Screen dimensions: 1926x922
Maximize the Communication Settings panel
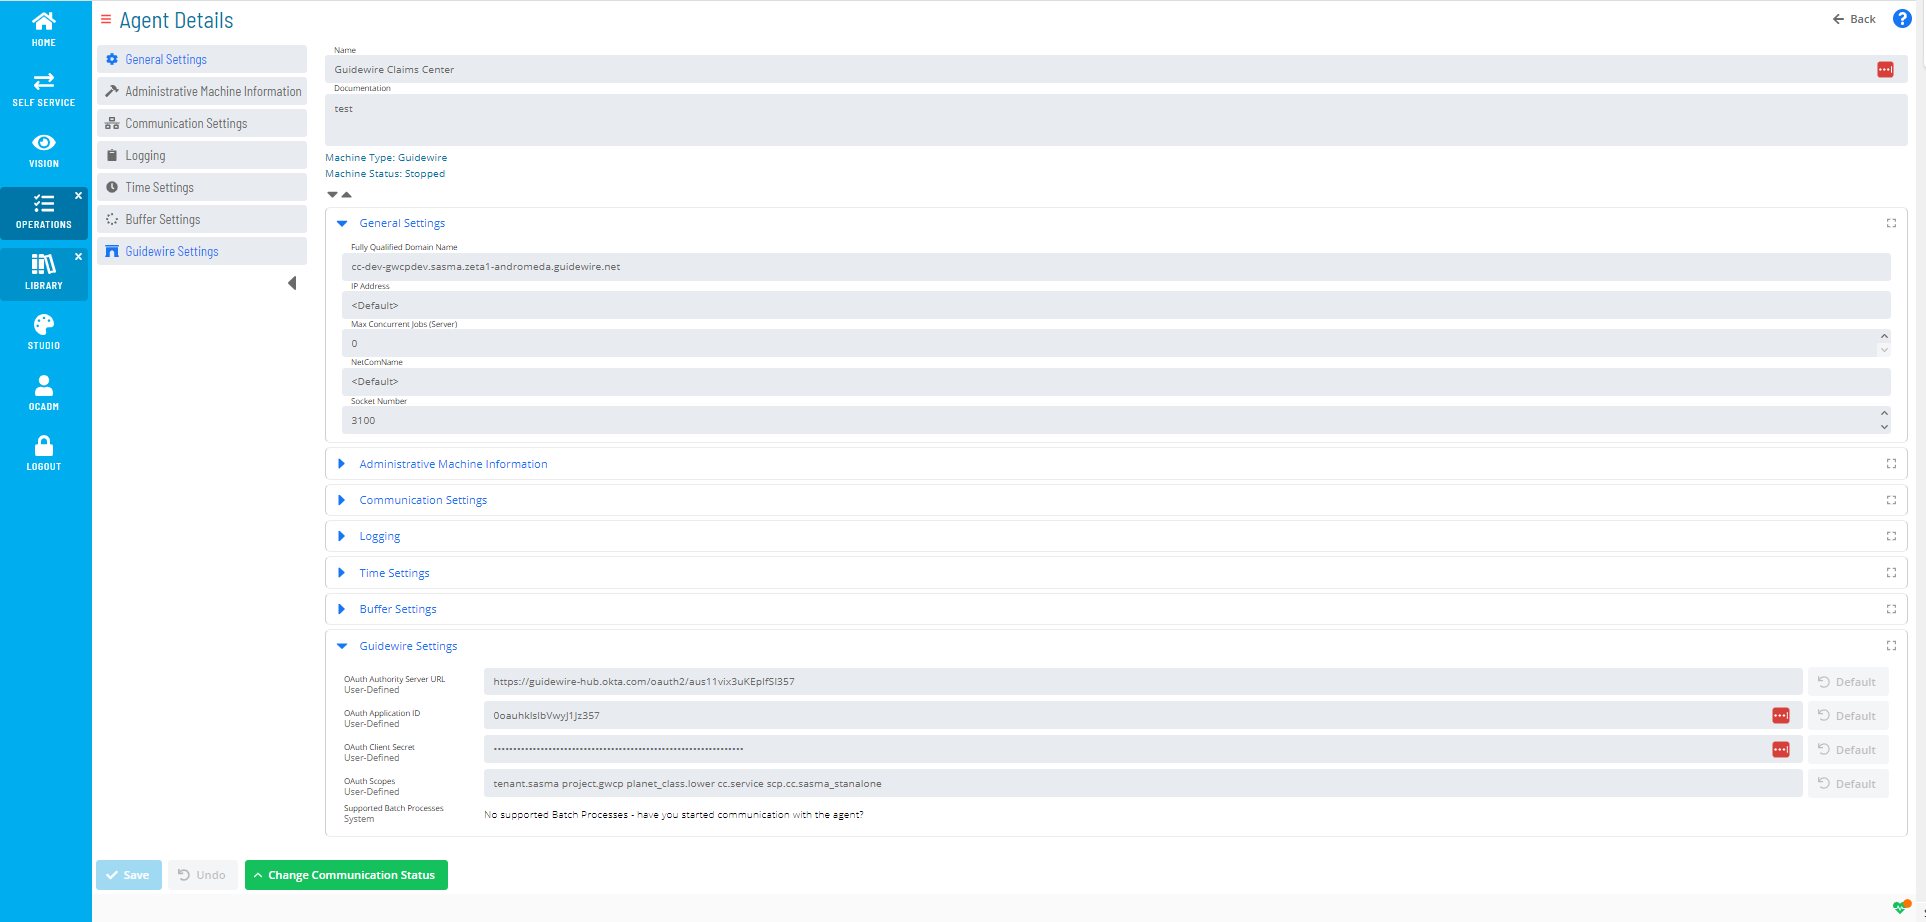click(x=1891, y=500)
